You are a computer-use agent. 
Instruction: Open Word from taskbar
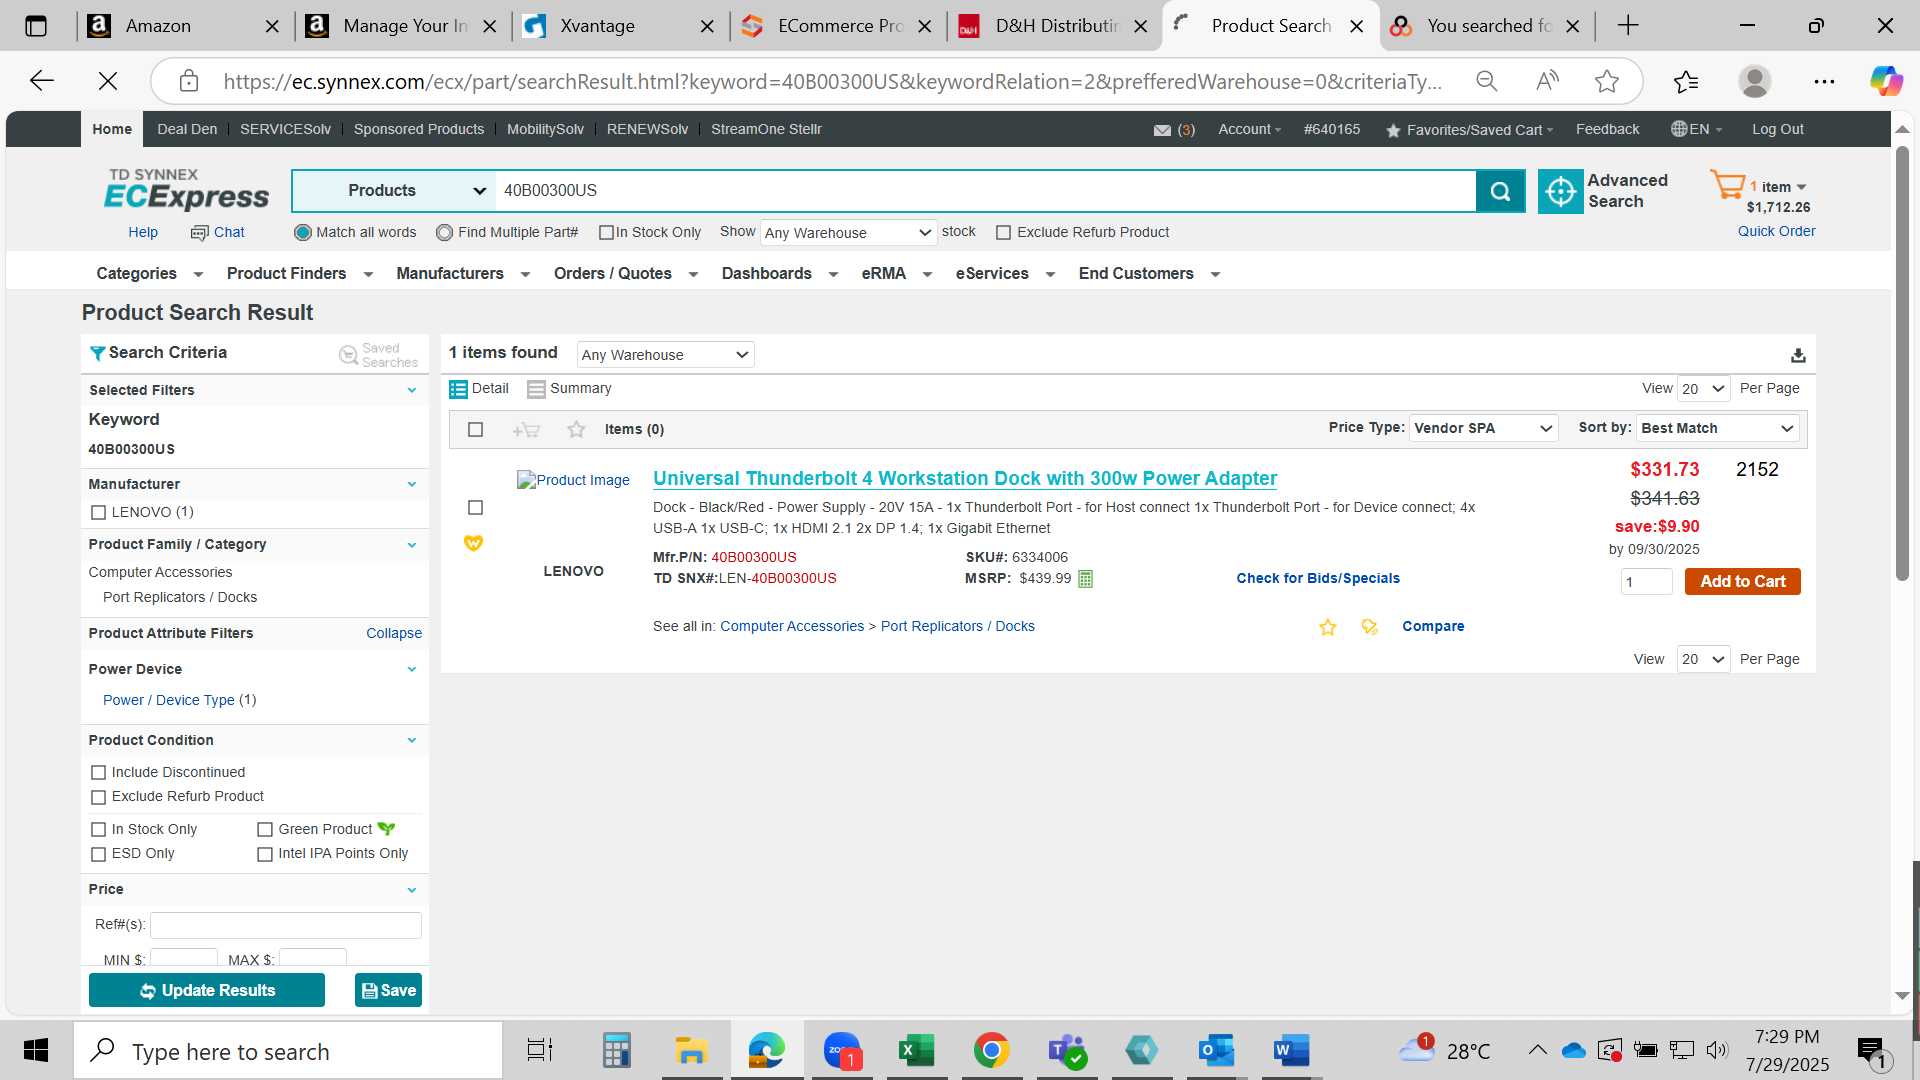1291,1051
